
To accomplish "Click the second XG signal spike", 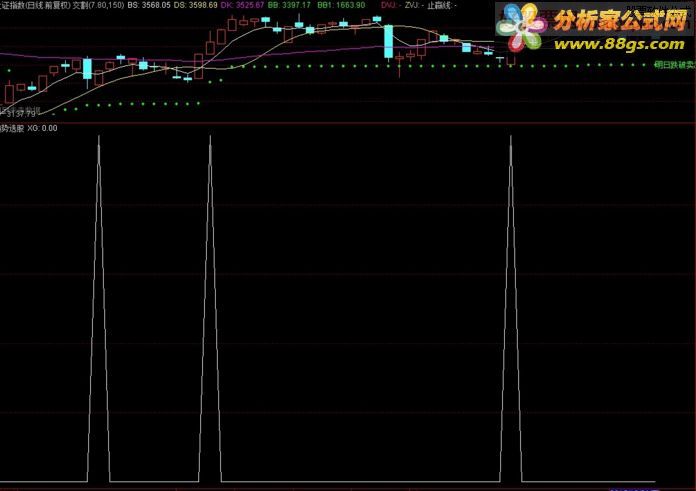I will 210,308.
